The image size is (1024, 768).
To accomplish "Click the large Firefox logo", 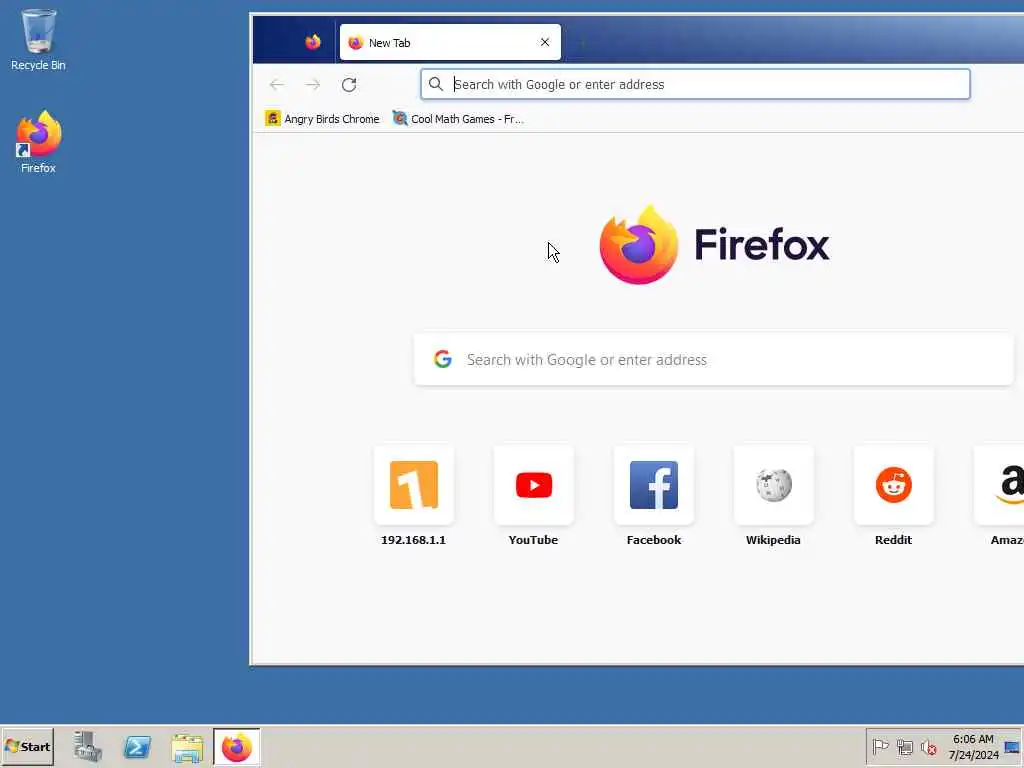I will (639, 245).
